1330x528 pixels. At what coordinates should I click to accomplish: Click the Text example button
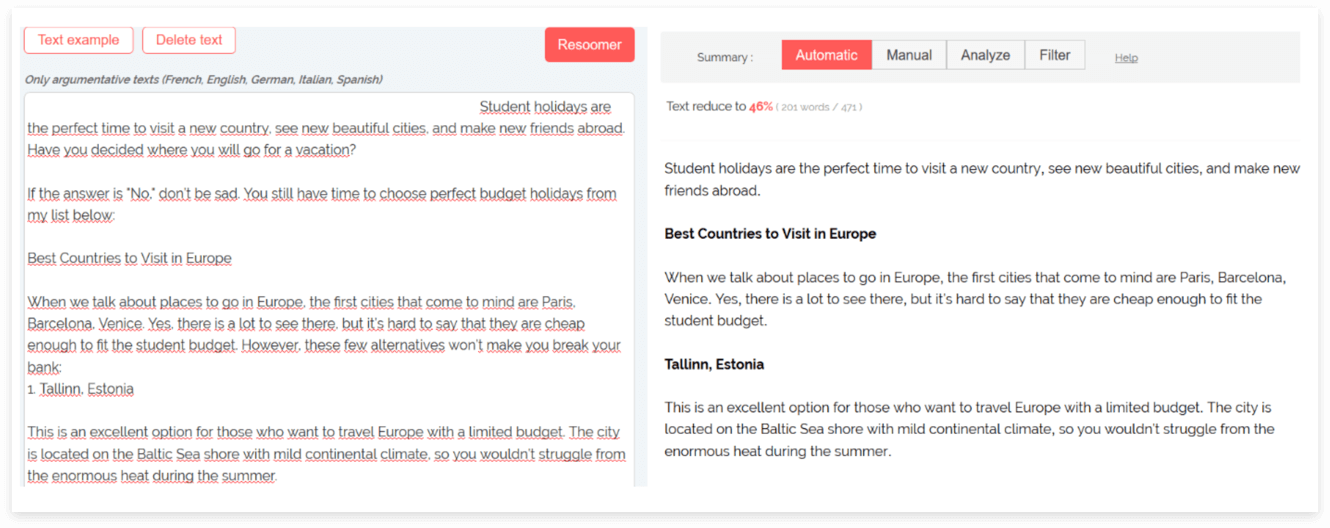coord(78,40)
